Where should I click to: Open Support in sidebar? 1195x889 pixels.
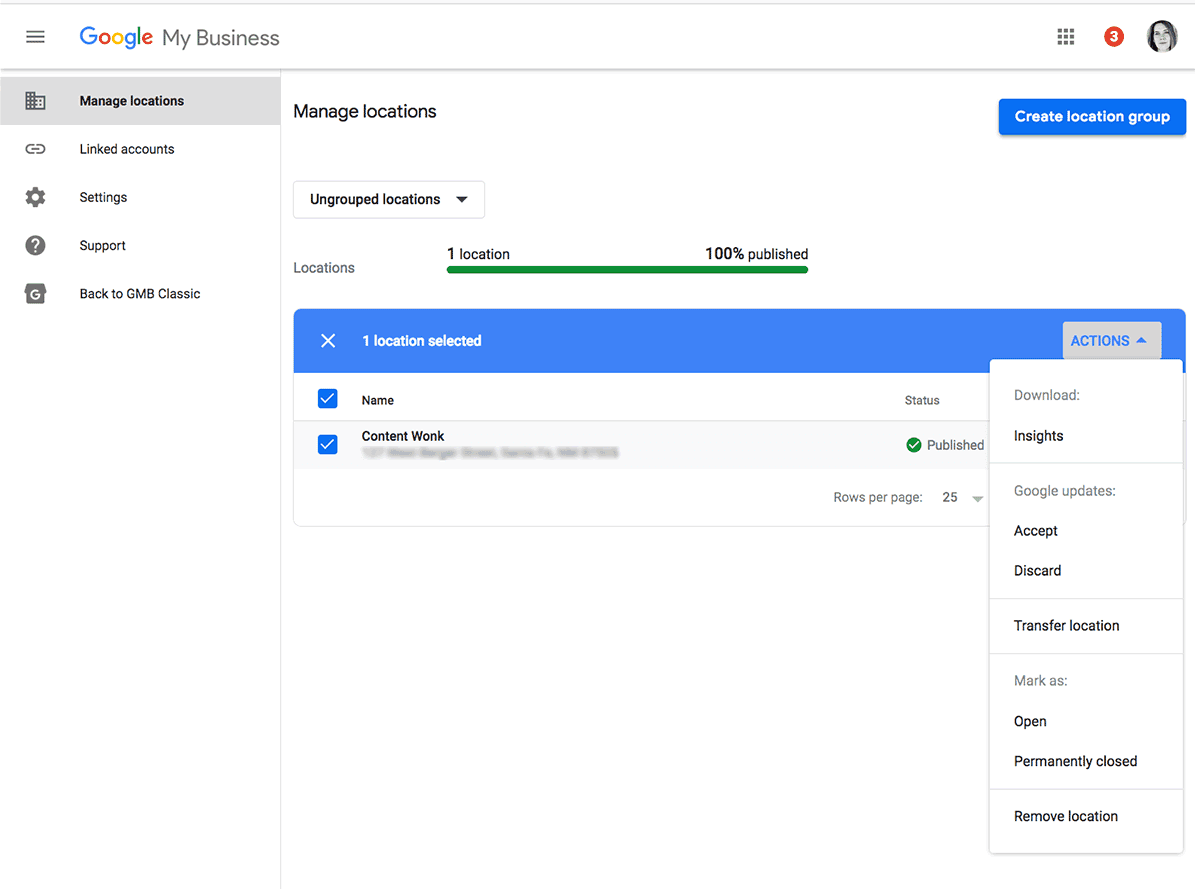tap(140, 246)
